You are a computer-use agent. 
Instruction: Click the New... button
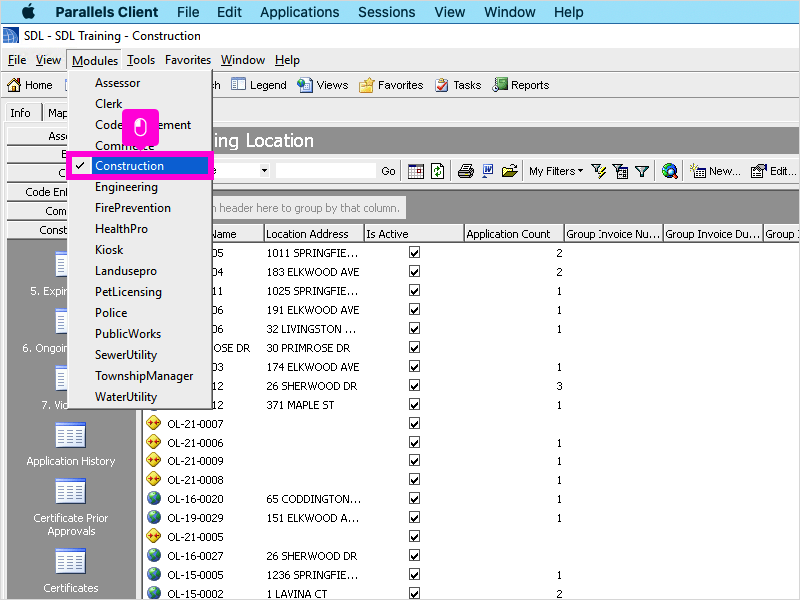(x=715, y=171)
